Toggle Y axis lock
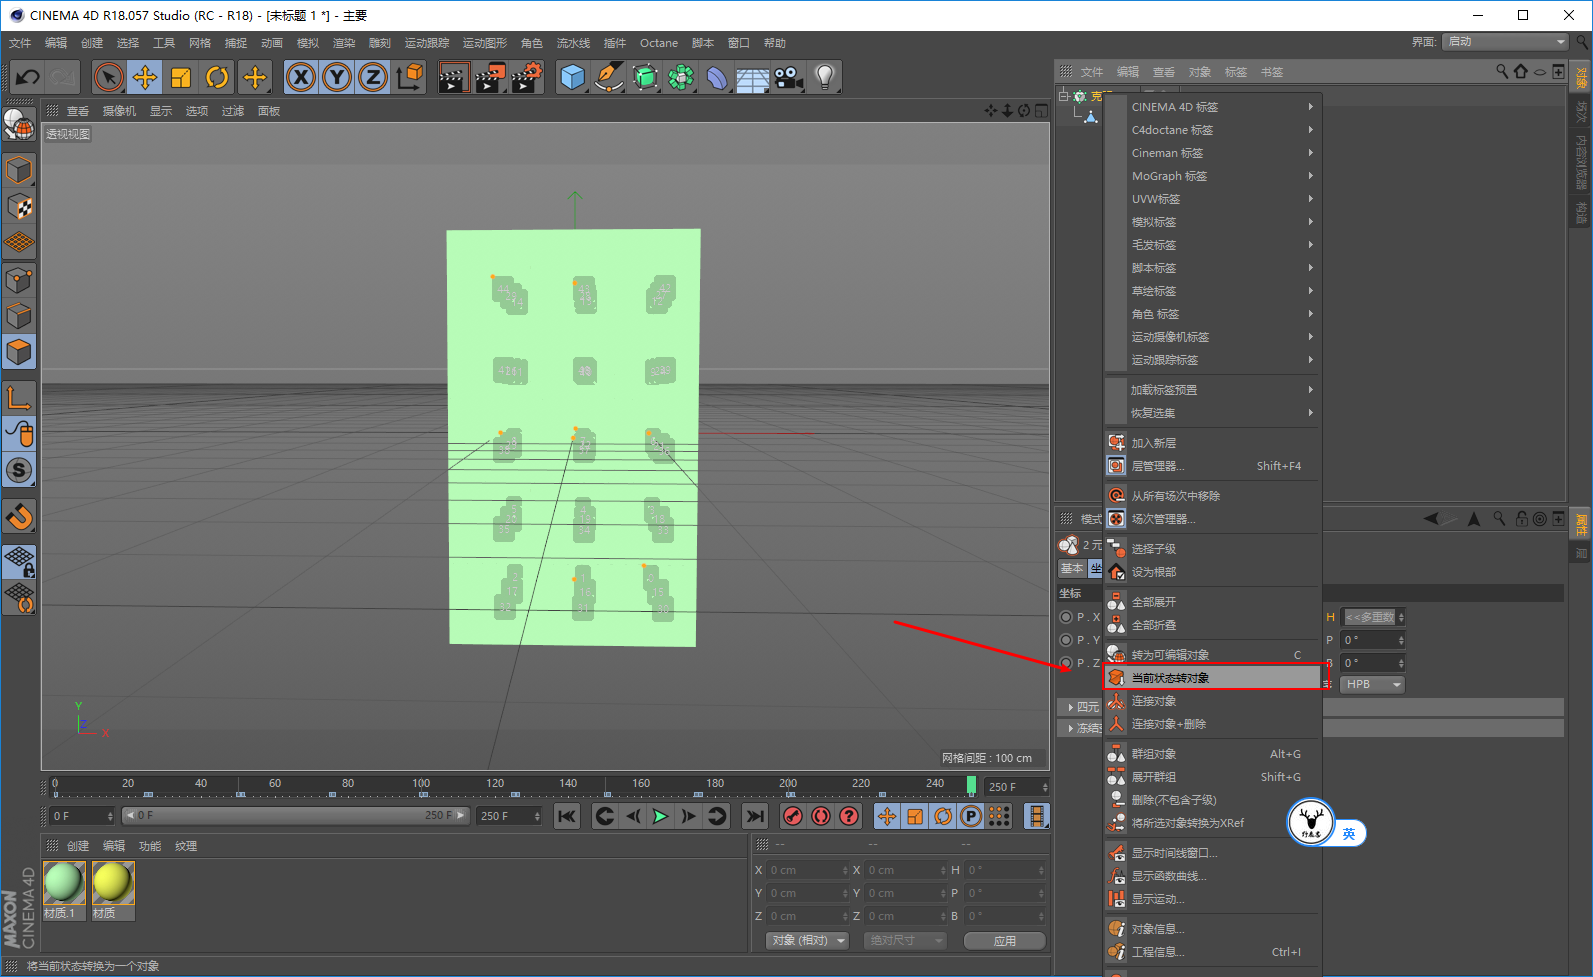 [337, 77]
